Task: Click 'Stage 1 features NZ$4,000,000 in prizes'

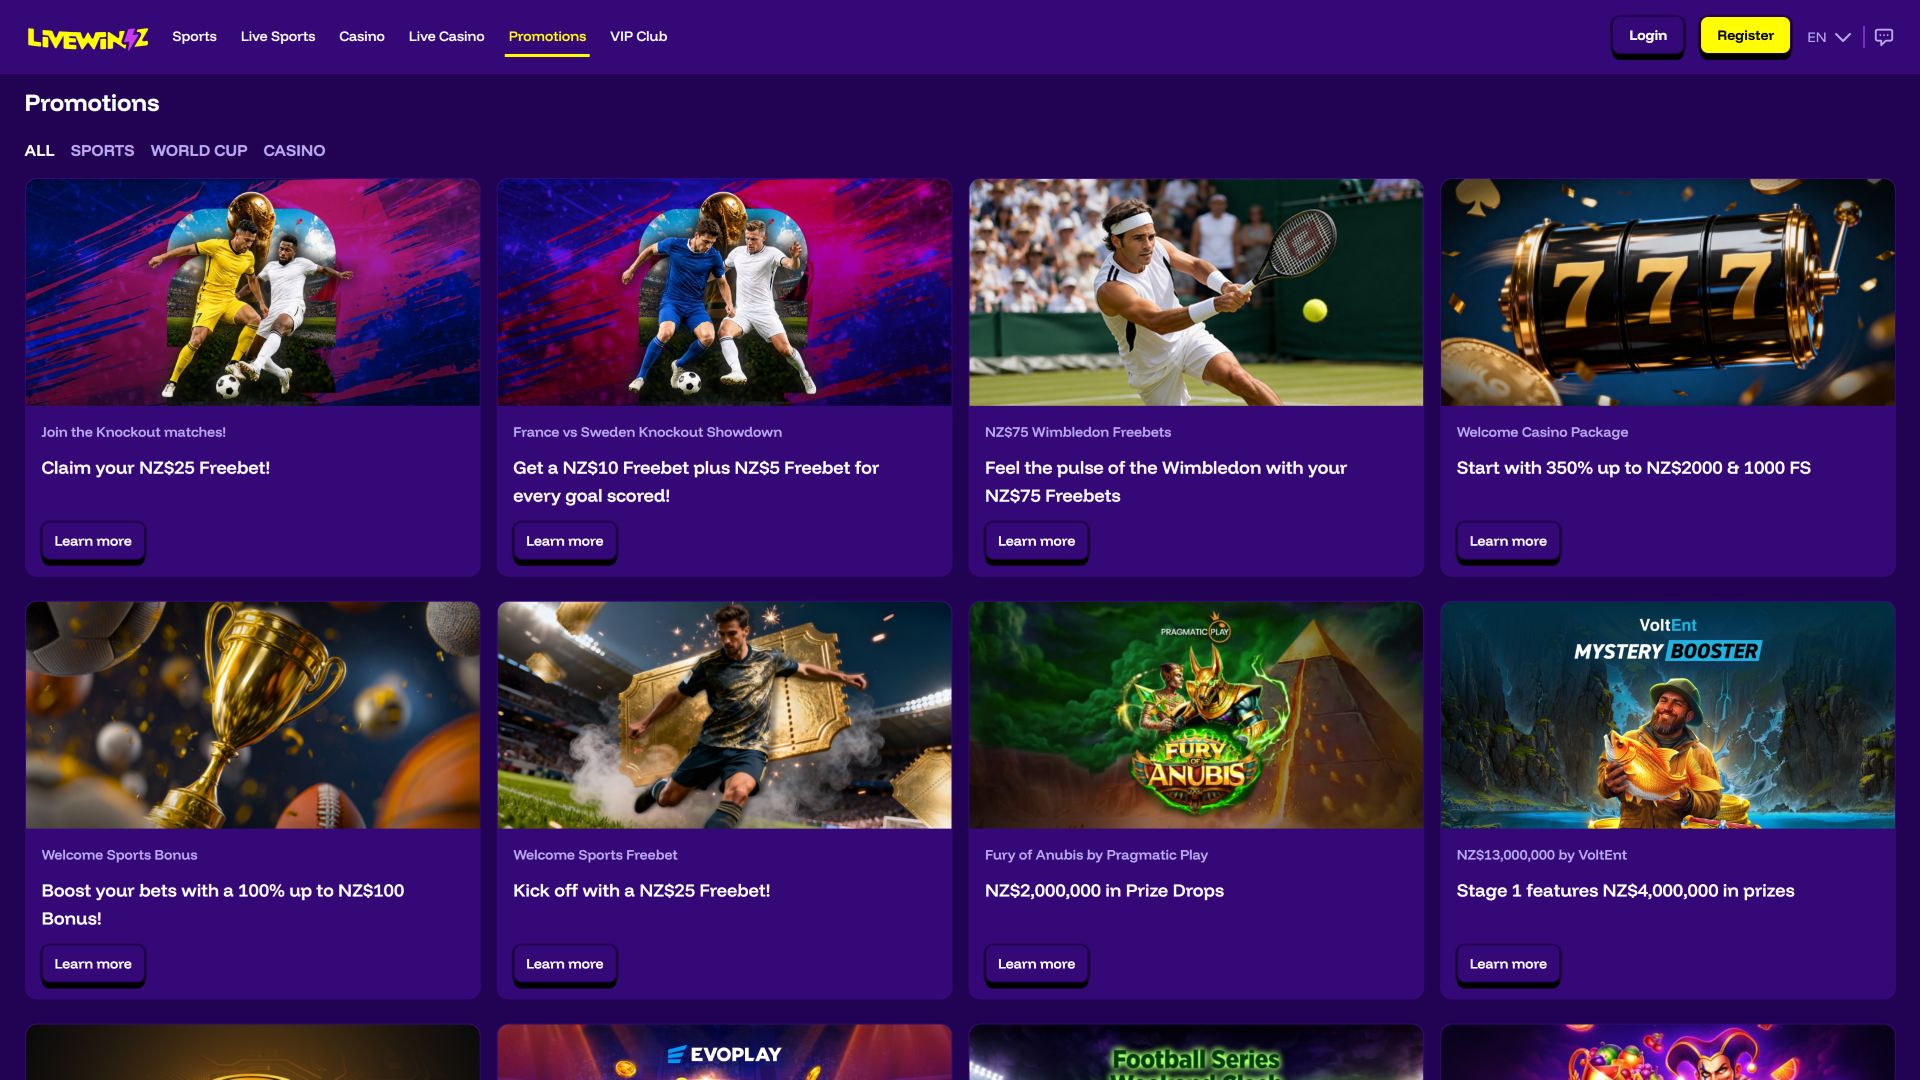Action: 1625,891
